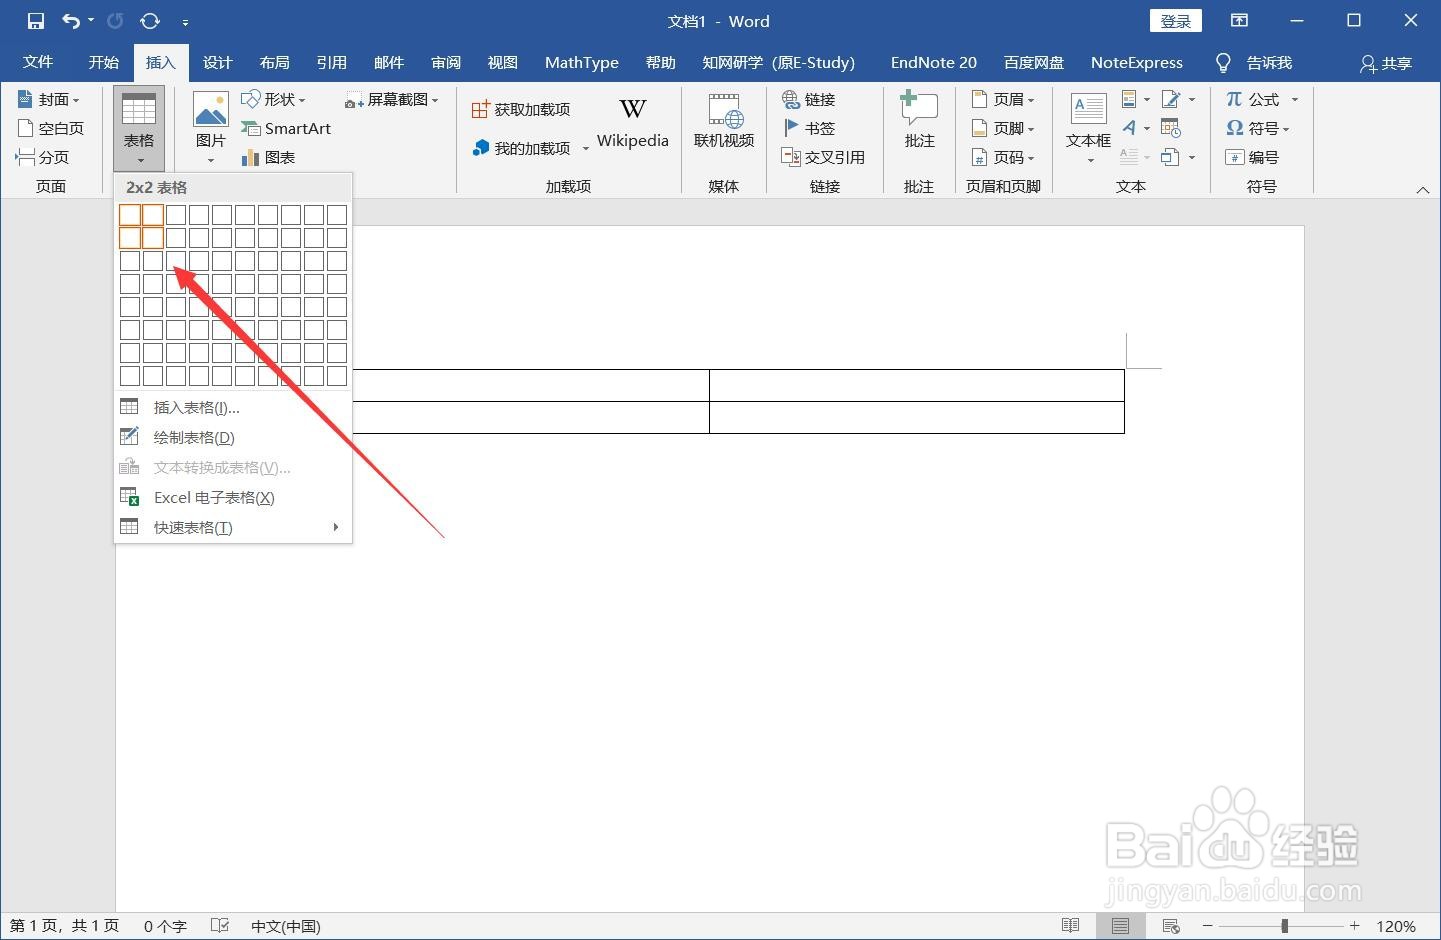Zoom in with the plus button
The image size is (1441, 940).
point(1354,926)
